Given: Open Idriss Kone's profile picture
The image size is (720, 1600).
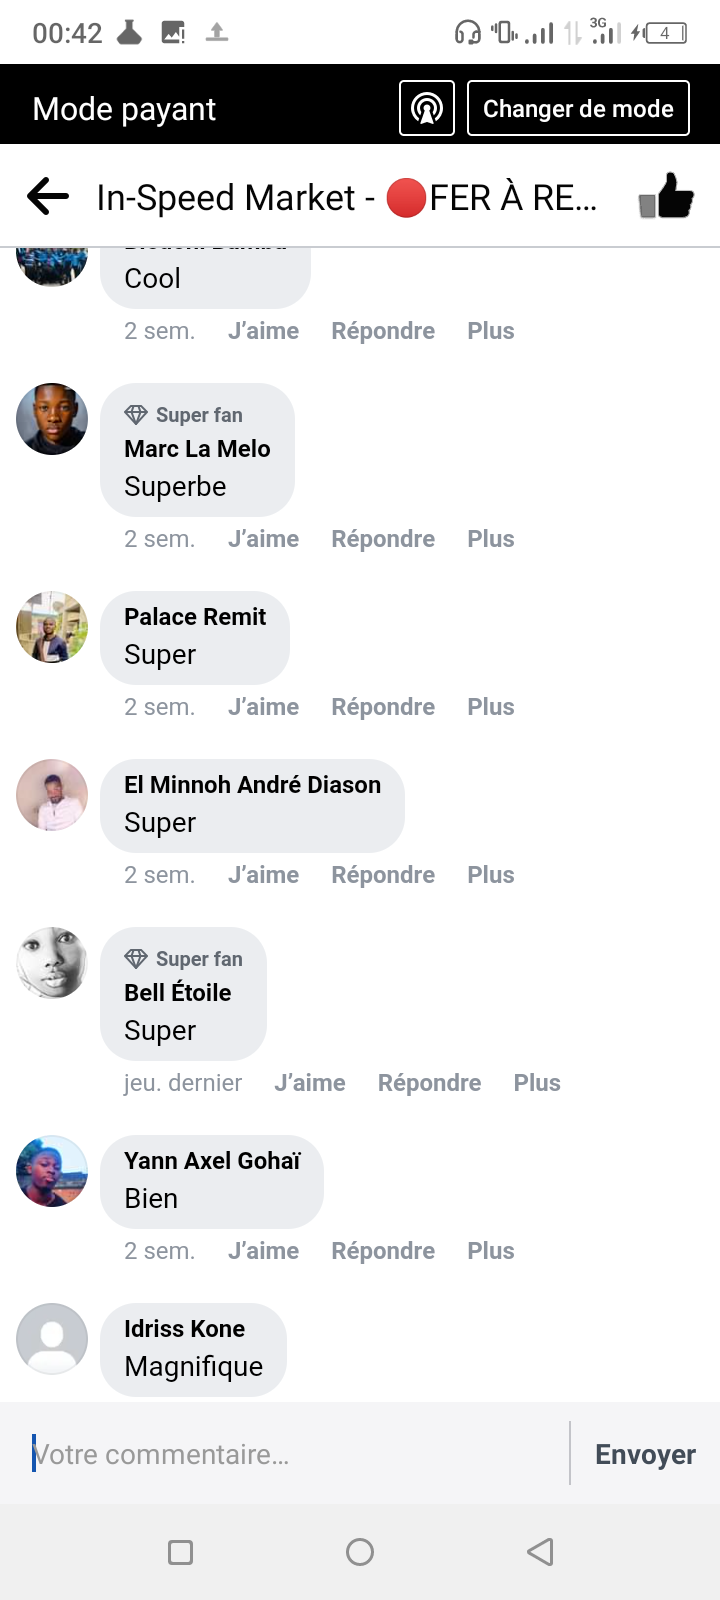Looking at the screenshot, I should tap(52, 1339).
